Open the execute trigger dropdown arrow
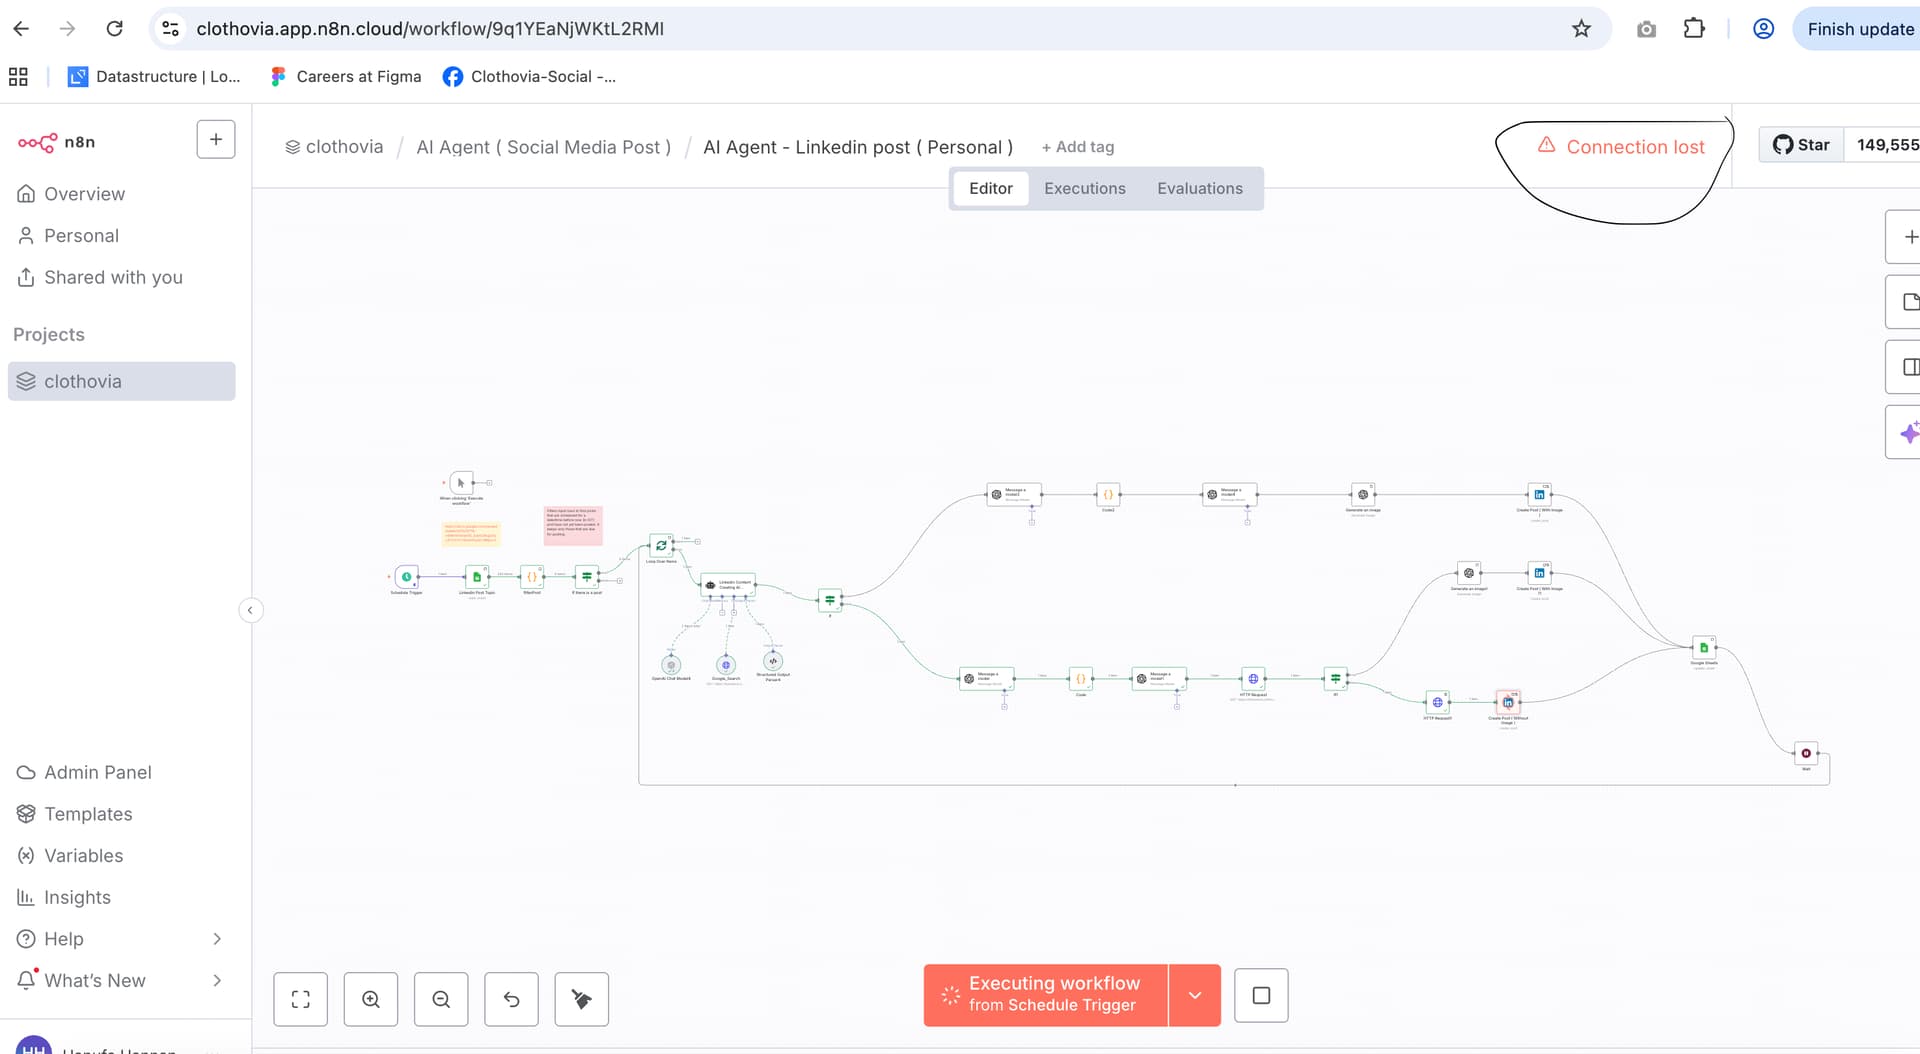Viewport: 1920px width, 1054px height. click(1194, 995)
